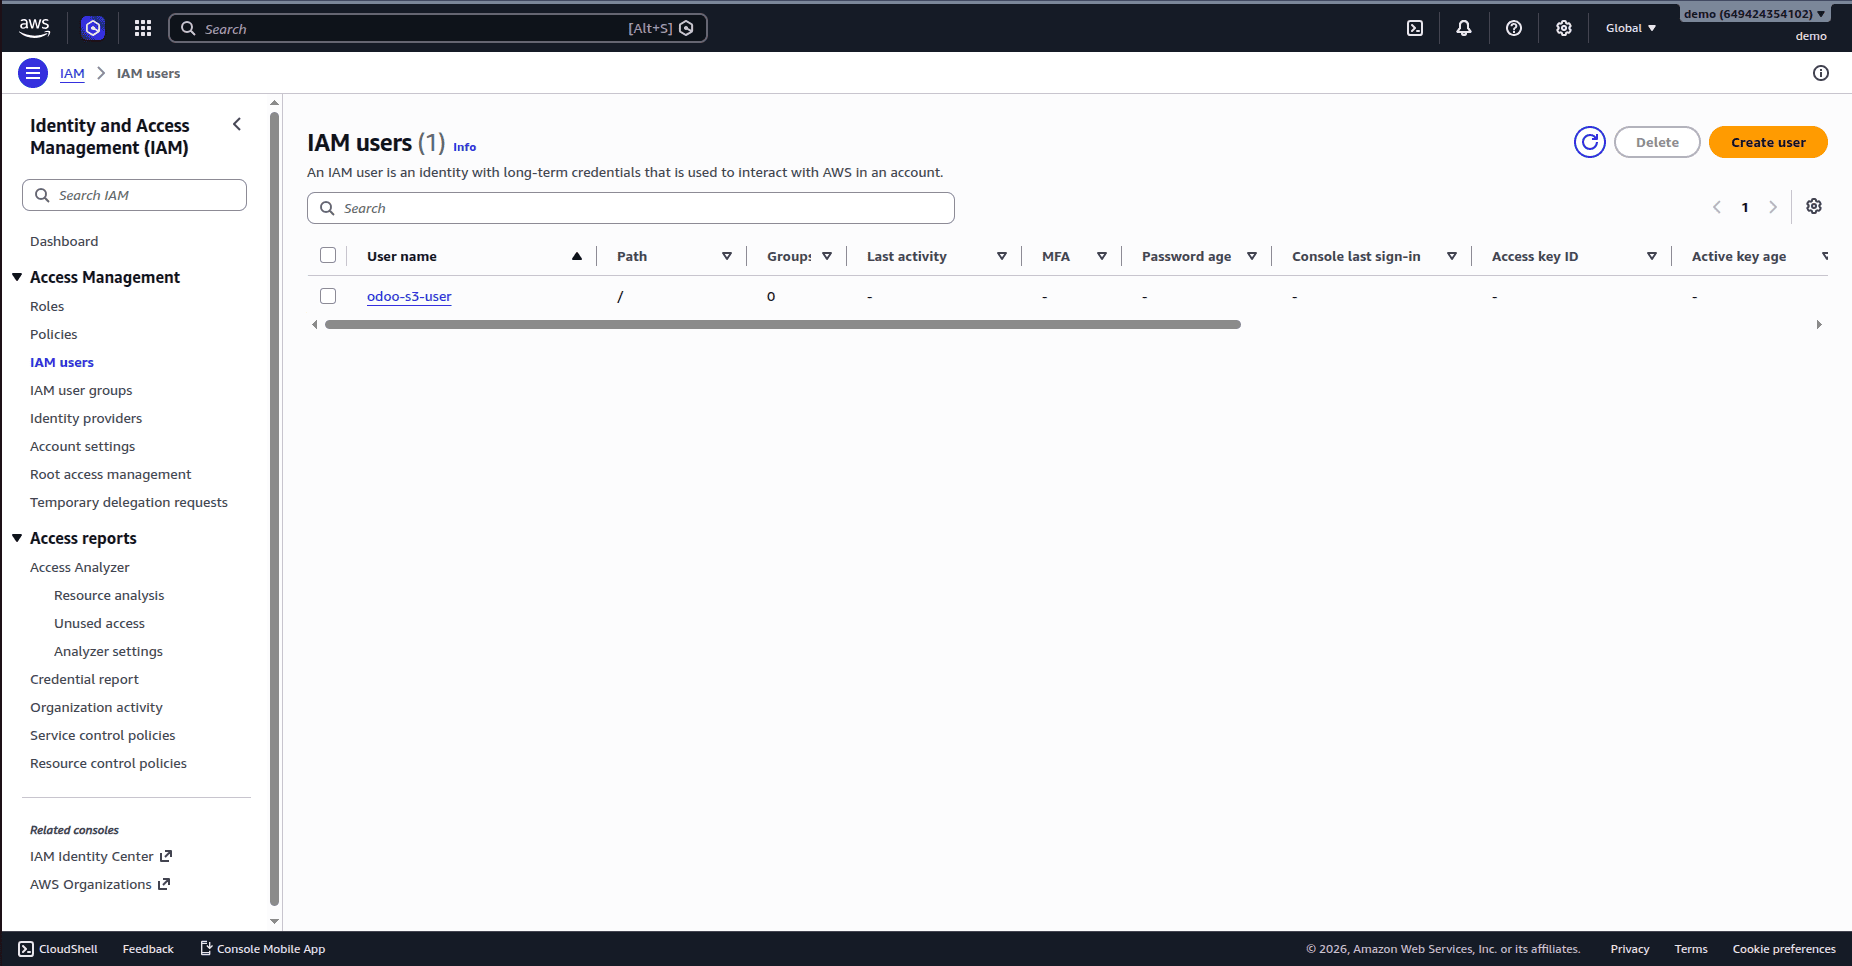Open Identity providers
Screen dimensions: 1852x966
tap(86, 418)
